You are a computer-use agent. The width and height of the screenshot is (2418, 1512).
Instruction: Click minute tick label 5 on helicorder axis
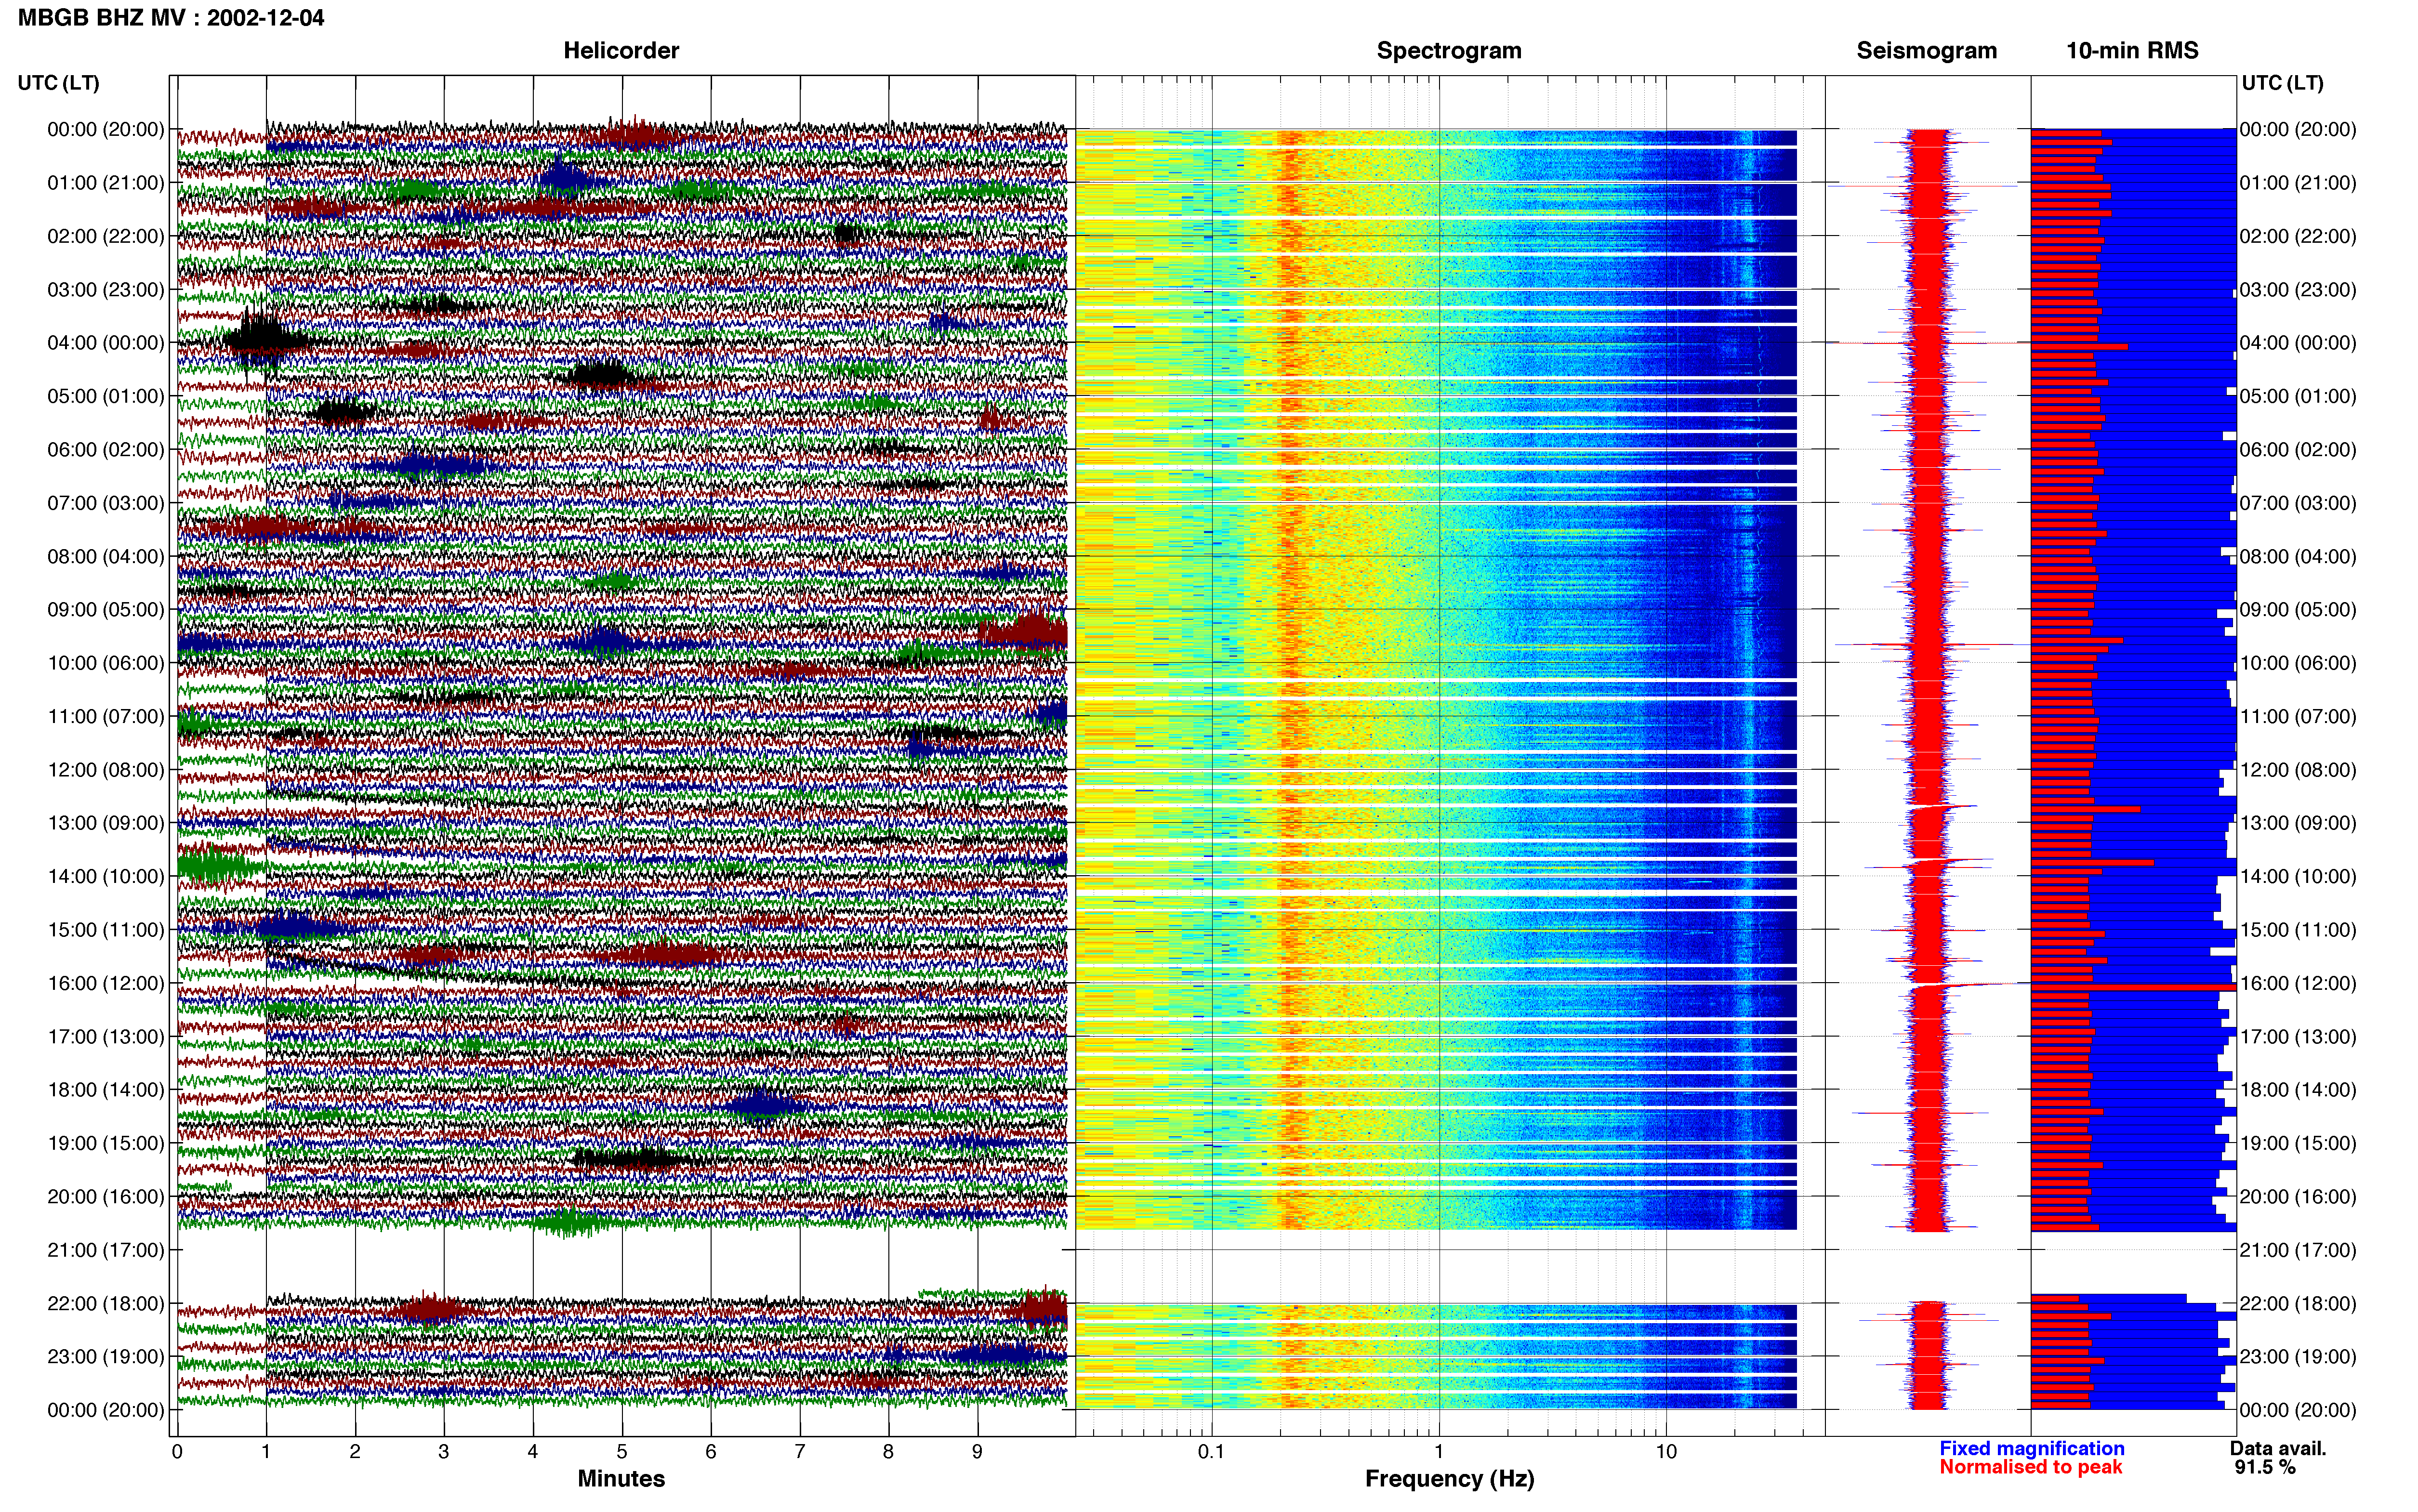pos(622,1451)
